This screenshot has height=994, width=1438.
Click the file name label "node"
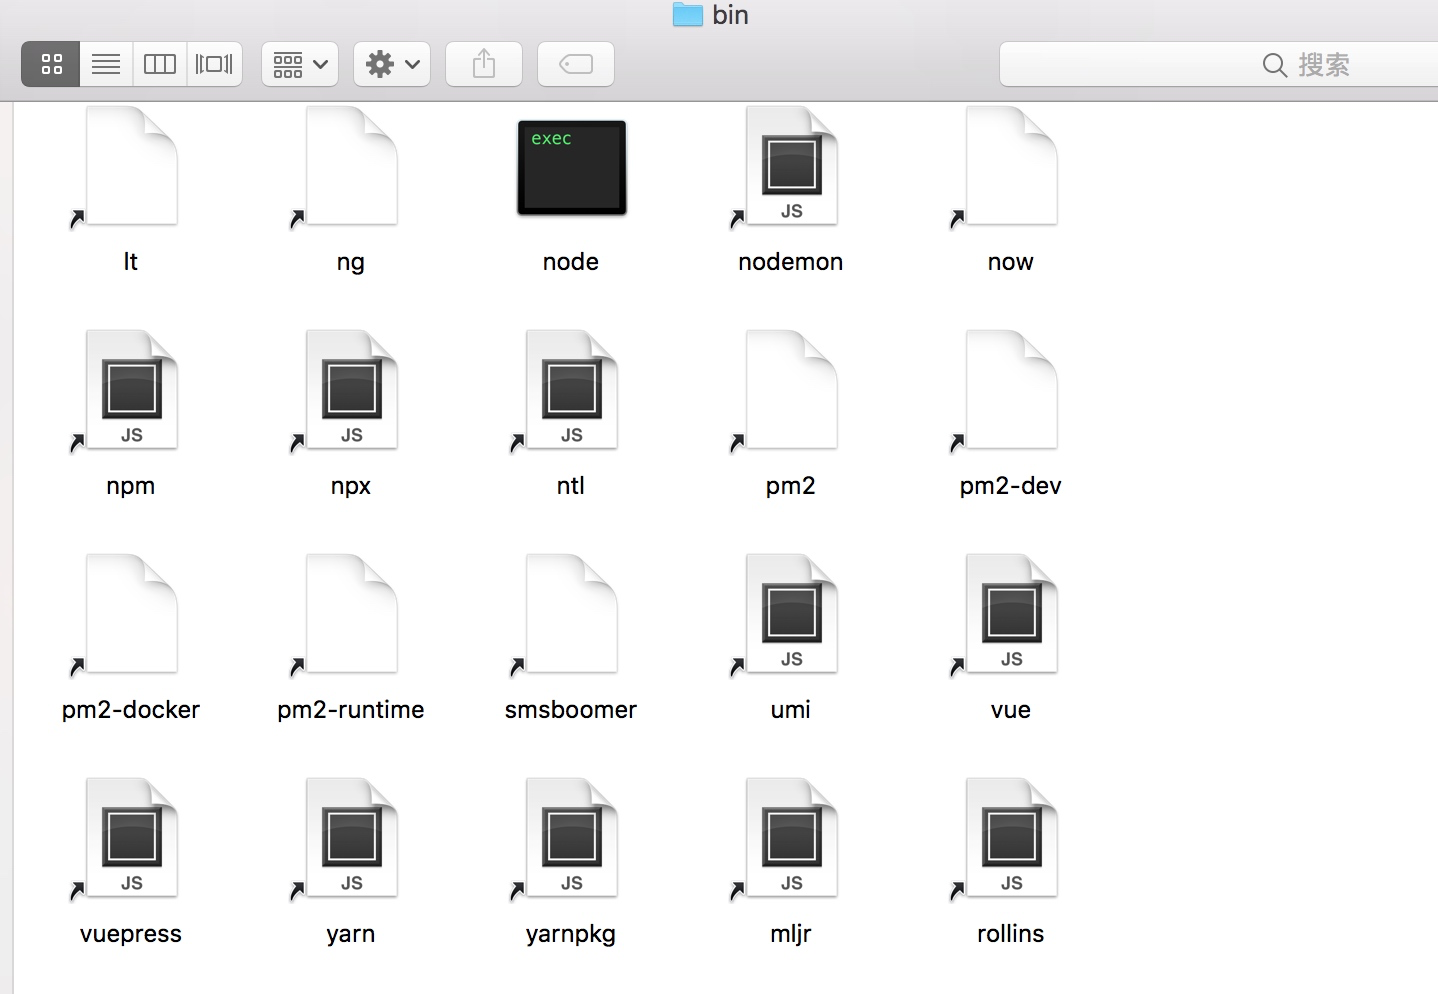pyautogui.click(x=571, y=262)
